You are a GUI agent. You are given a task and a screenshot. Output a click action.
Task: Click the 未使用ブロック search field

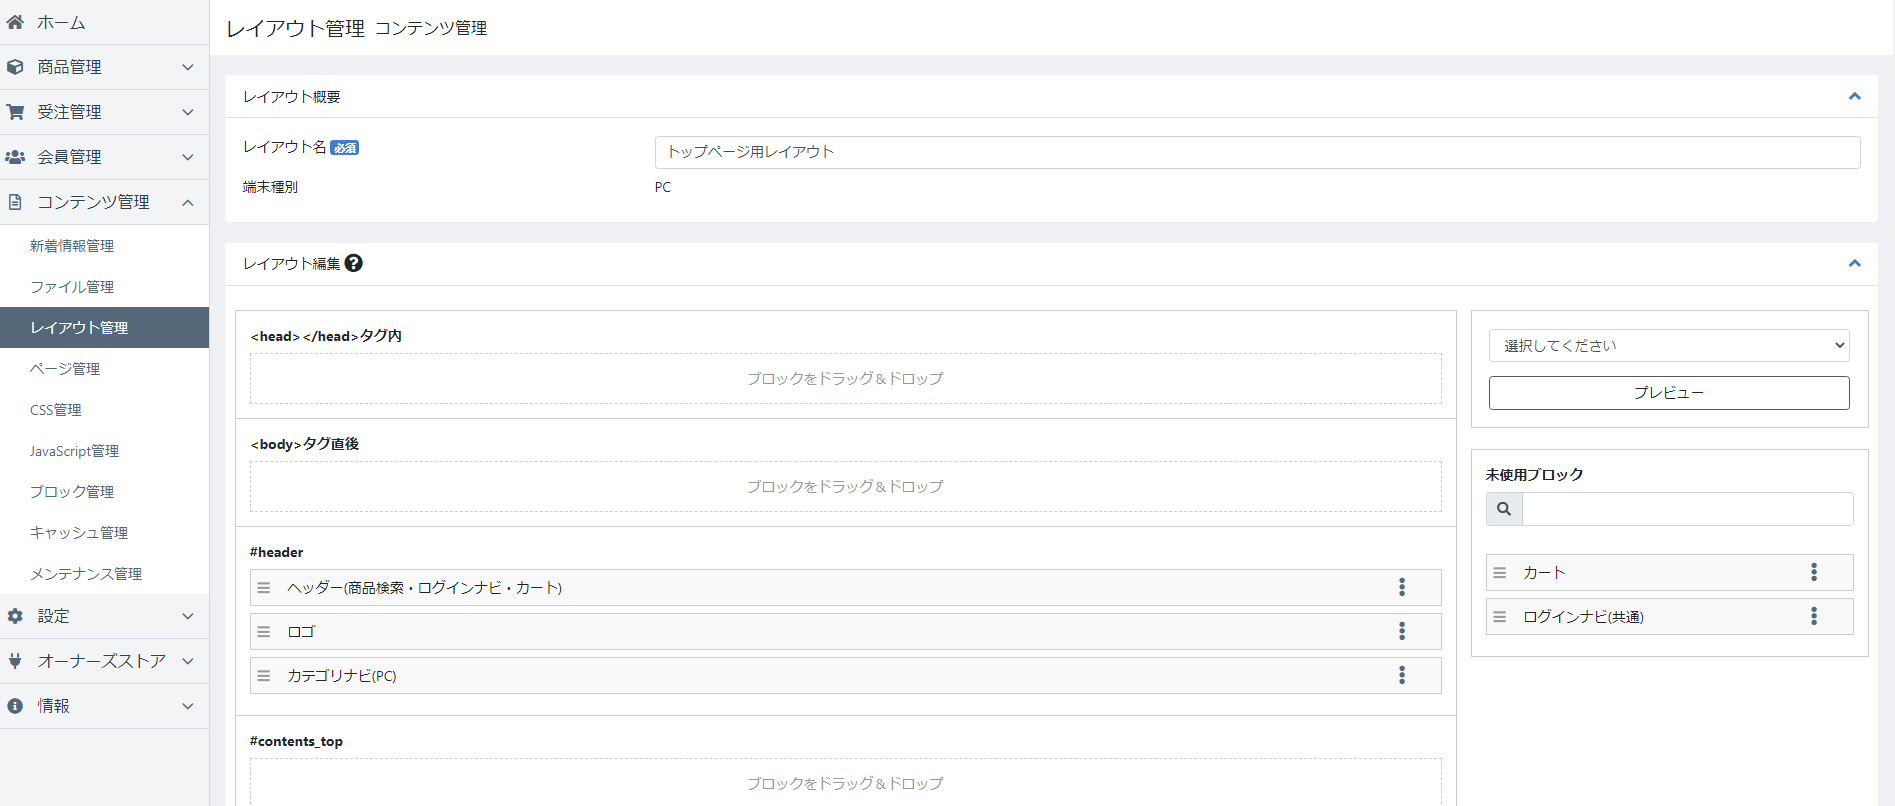coord(1687,509)
